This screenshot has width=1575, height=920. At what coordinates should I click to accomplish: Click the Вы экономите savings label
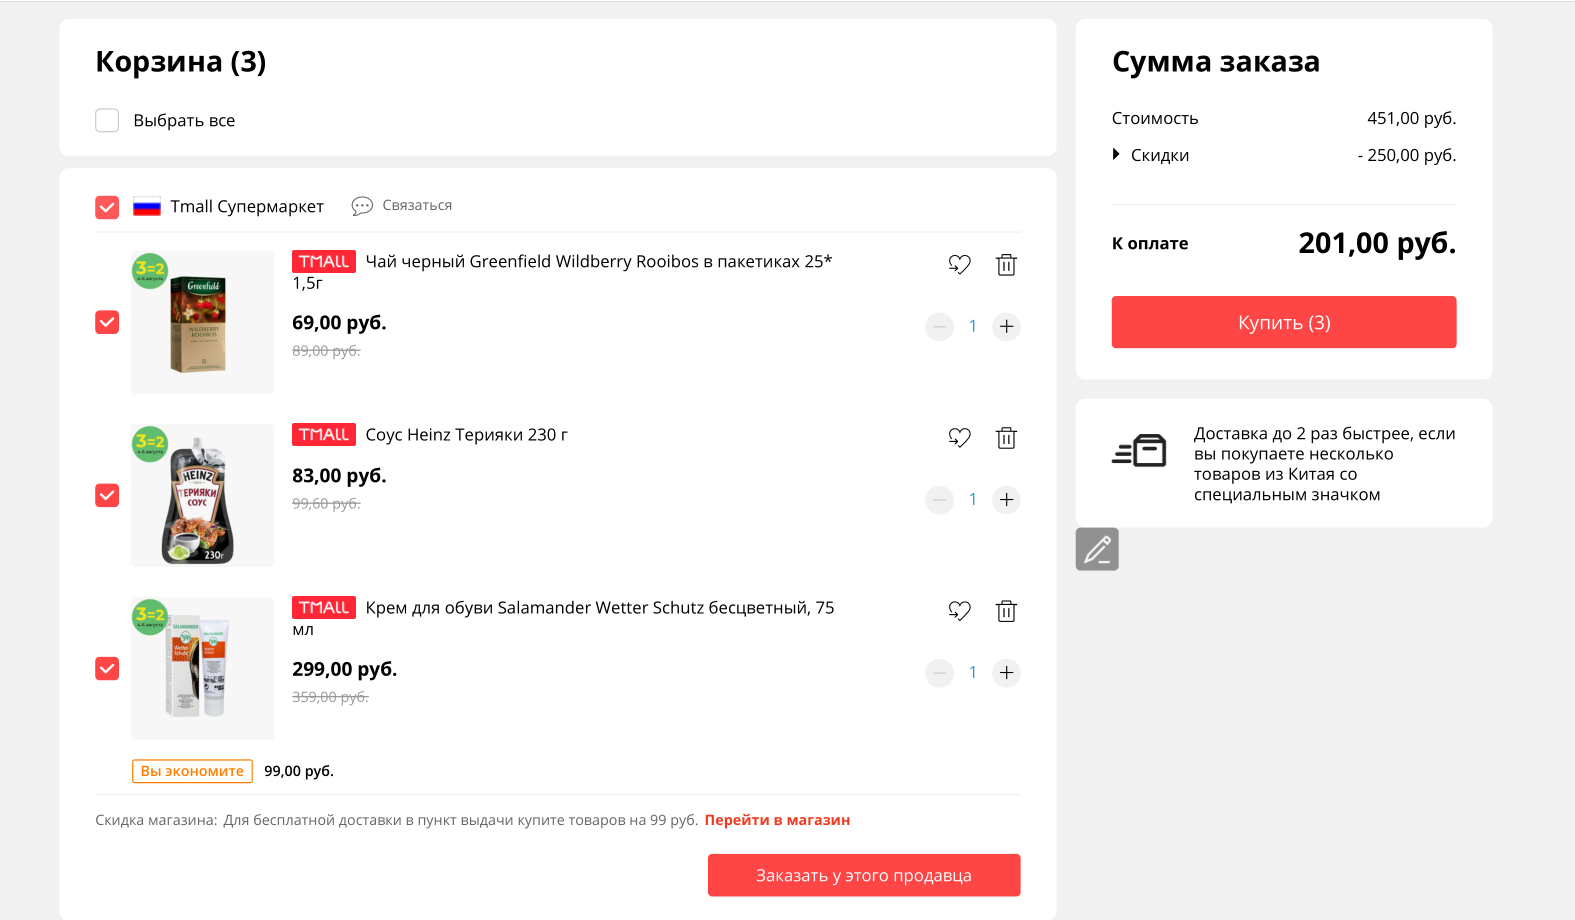click(192, 771)
